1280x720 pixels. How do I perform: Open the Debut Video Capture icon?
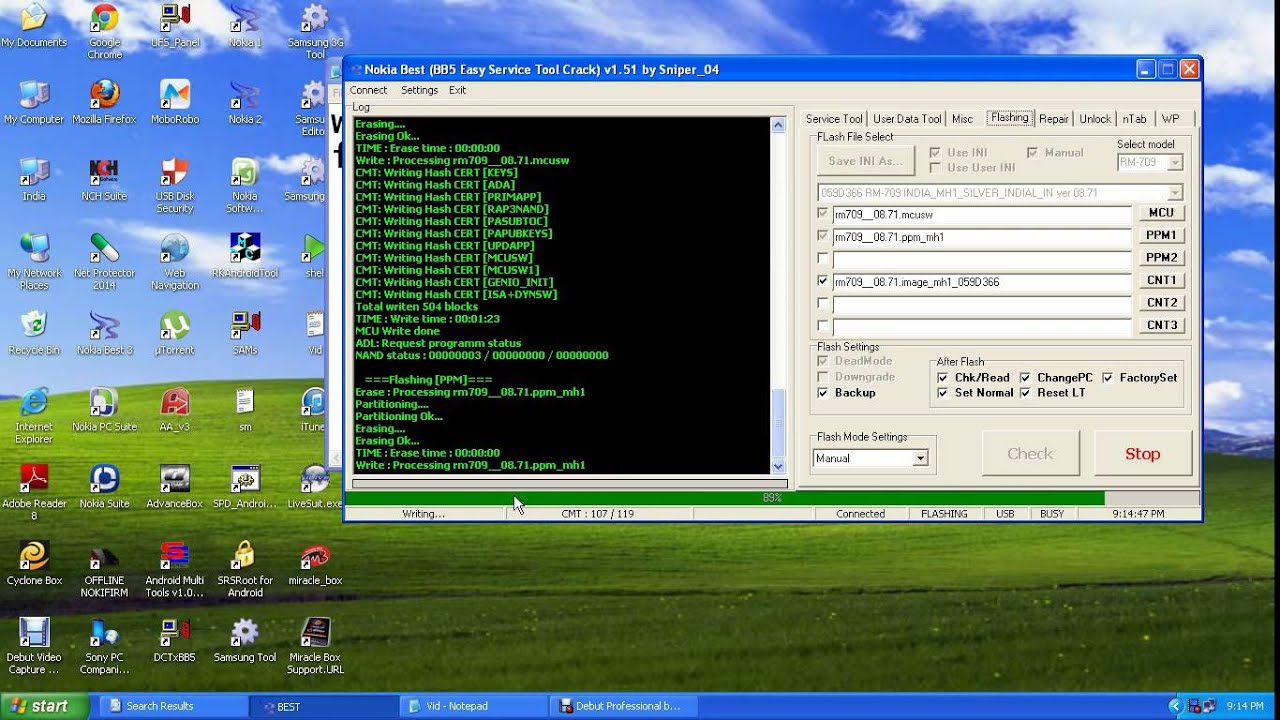pyautogui.click(x=34, y=647)
